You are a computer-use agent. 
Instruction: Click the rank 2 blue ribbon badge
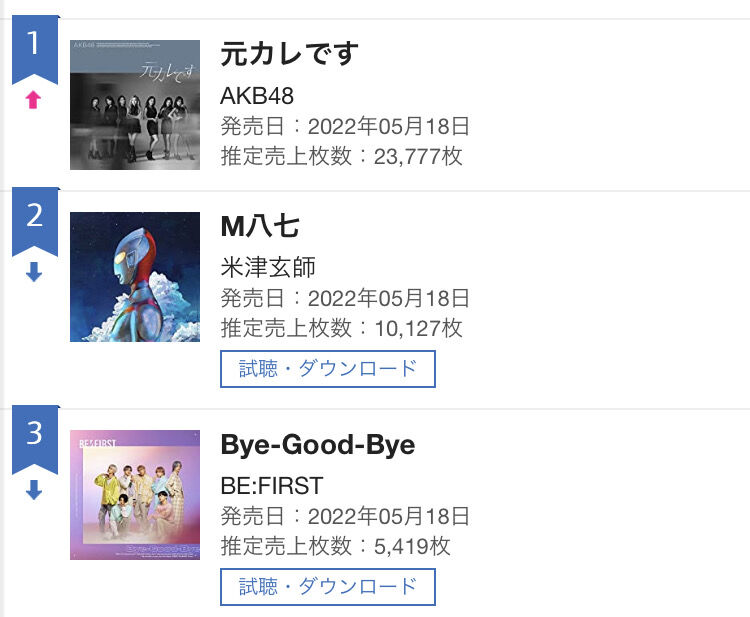click(x=35, y=222)
